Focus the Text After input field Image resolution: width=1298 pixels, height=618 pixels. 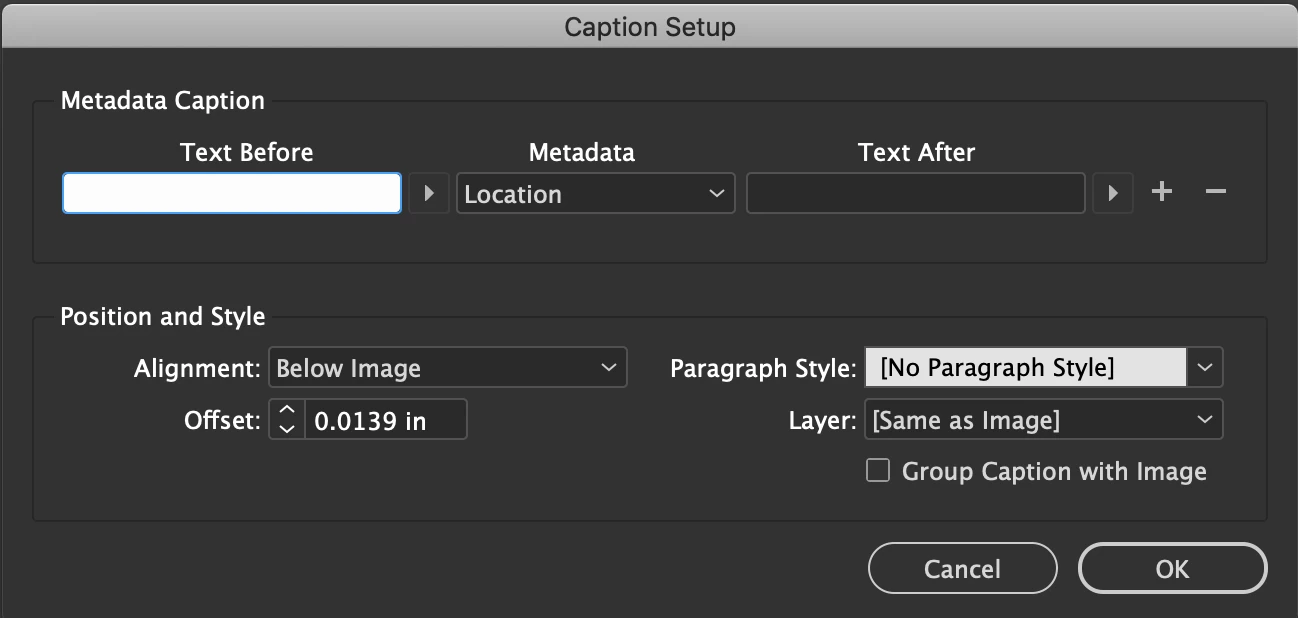point(915,193)
